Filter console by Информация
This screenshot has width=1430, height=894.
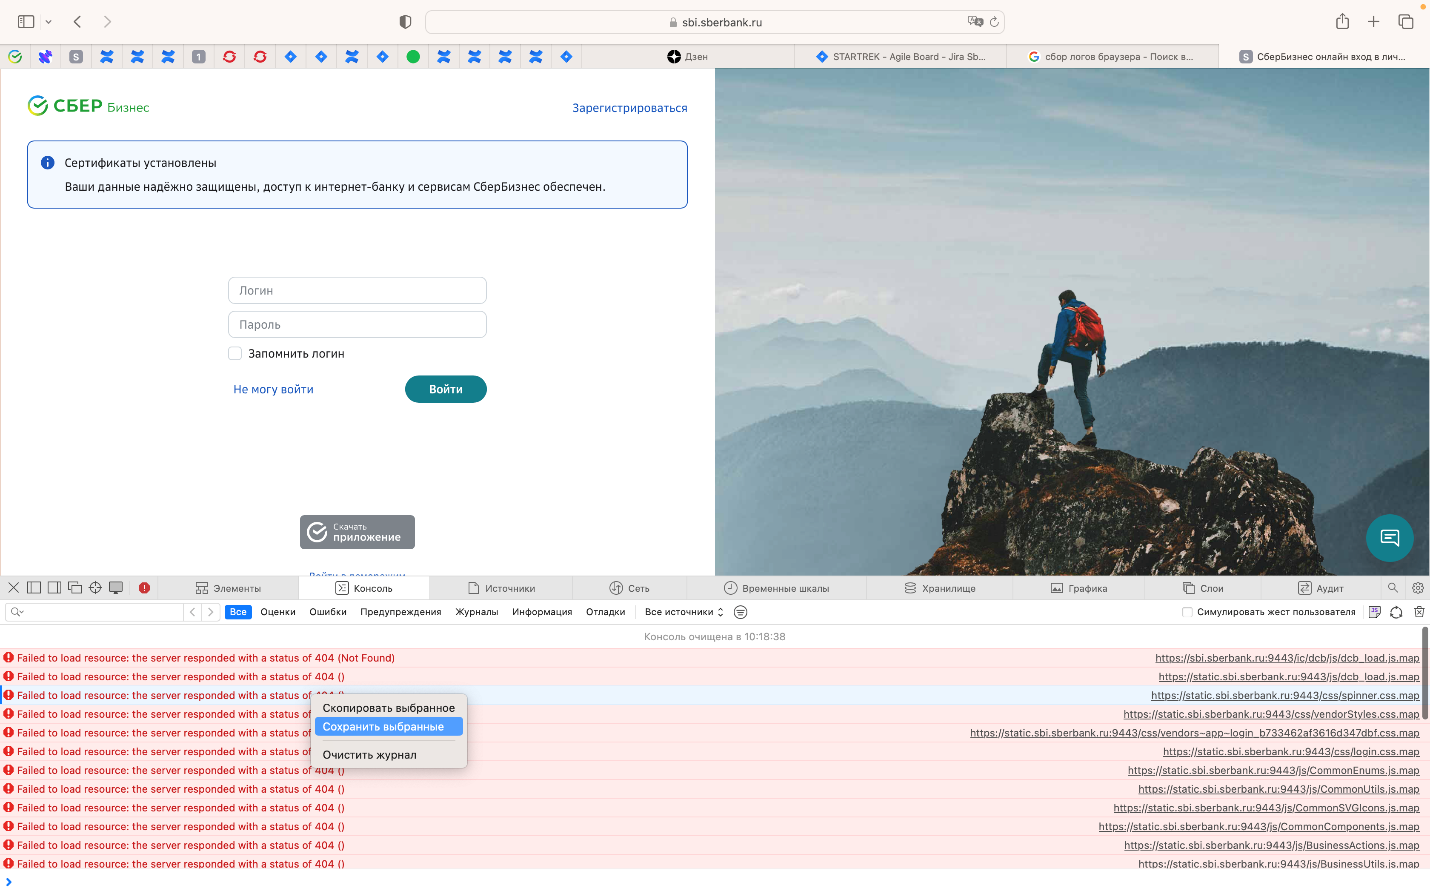click(x=542, y=612)
